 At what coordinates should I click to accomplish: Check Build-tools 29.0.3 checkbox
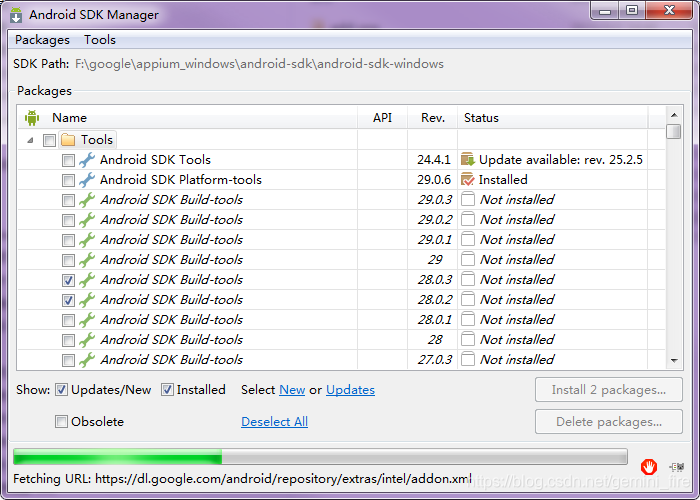click(x=68, y=200)
